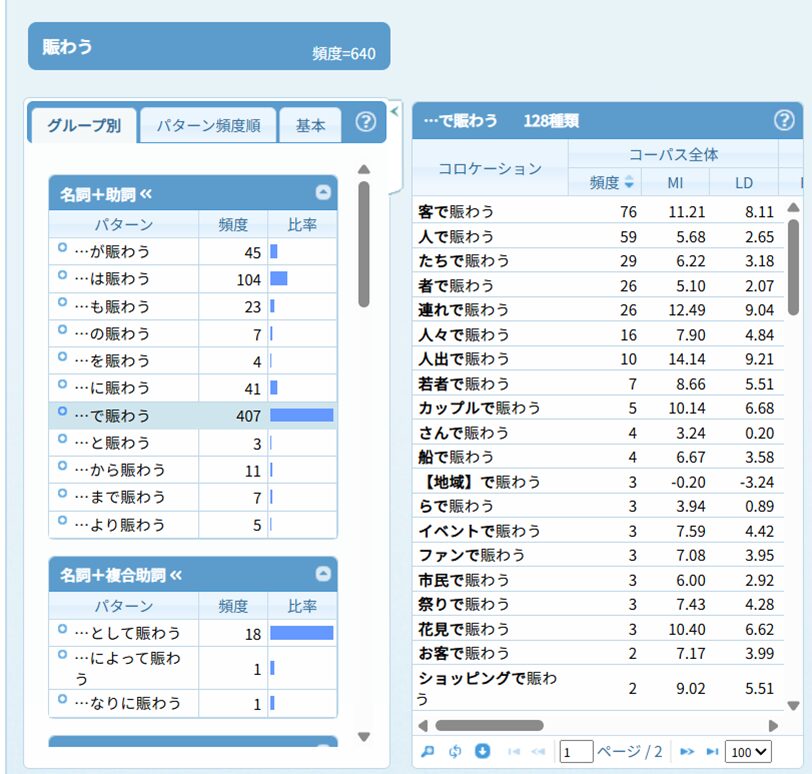Open help icon in left pattern panel
This screenshot has width=812, height=774.
[366, 123]
